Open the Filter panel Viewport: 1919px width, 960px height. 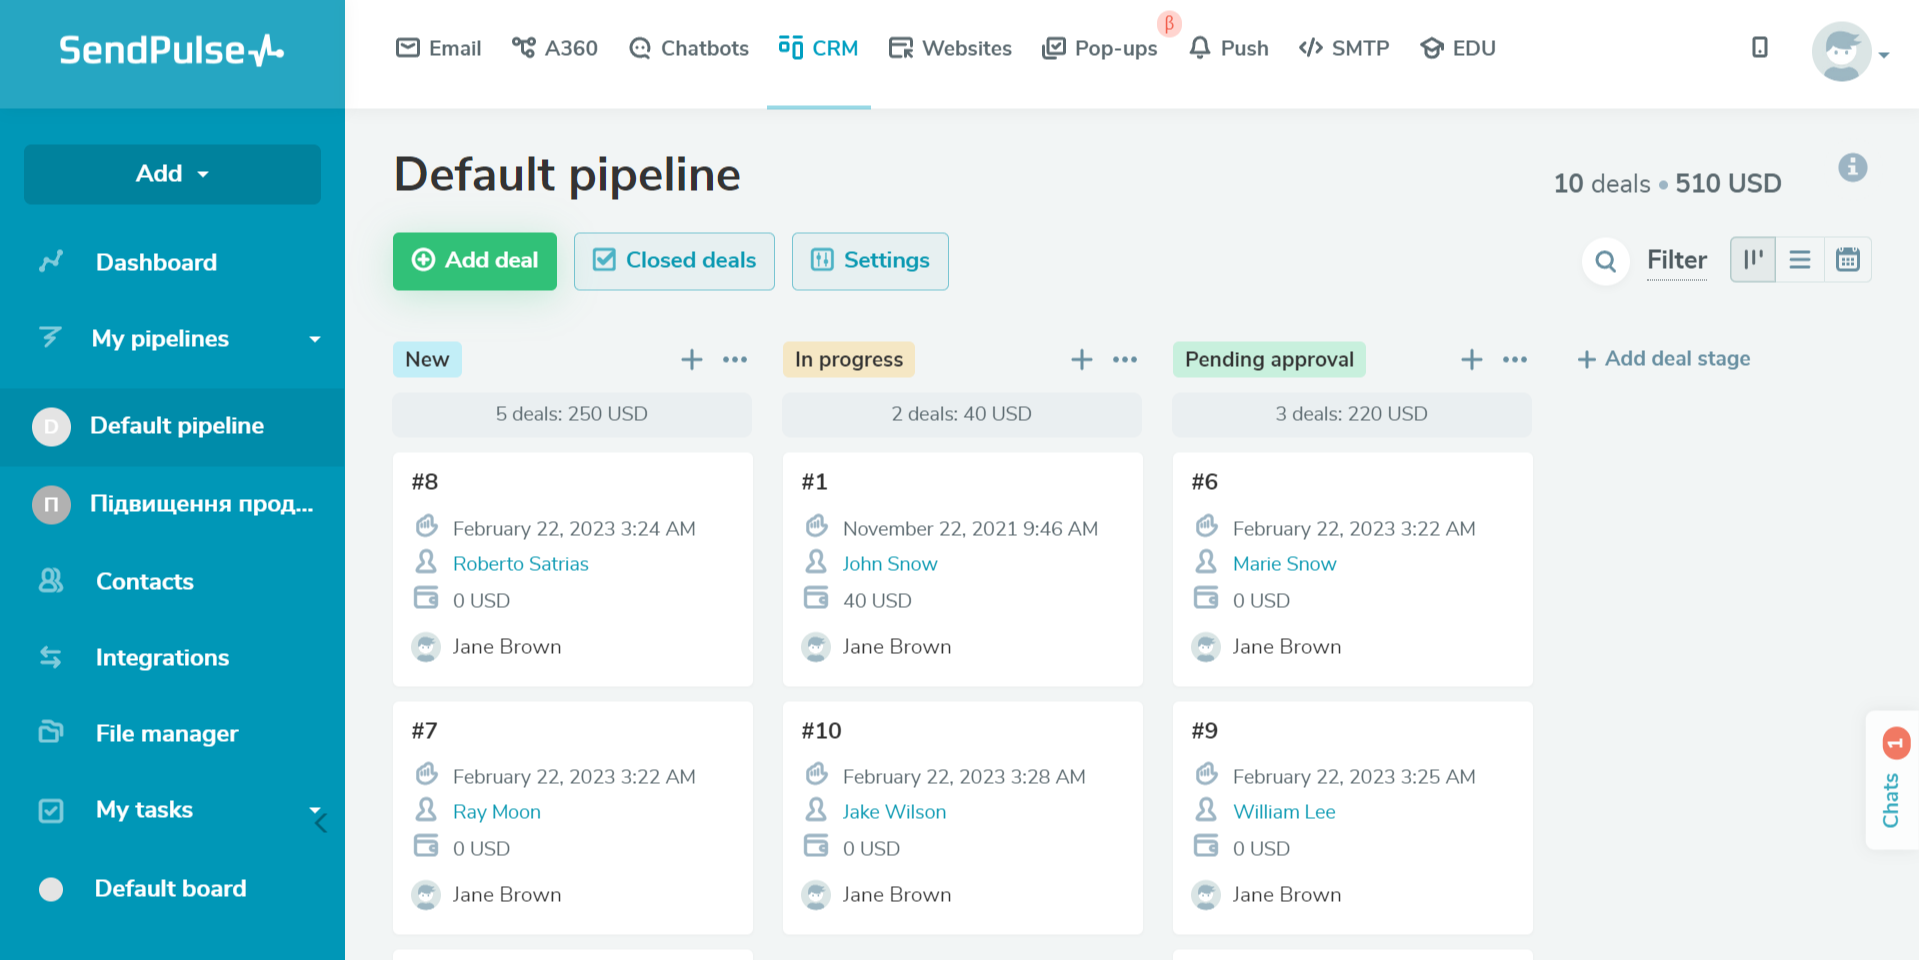coord(1677,260)
